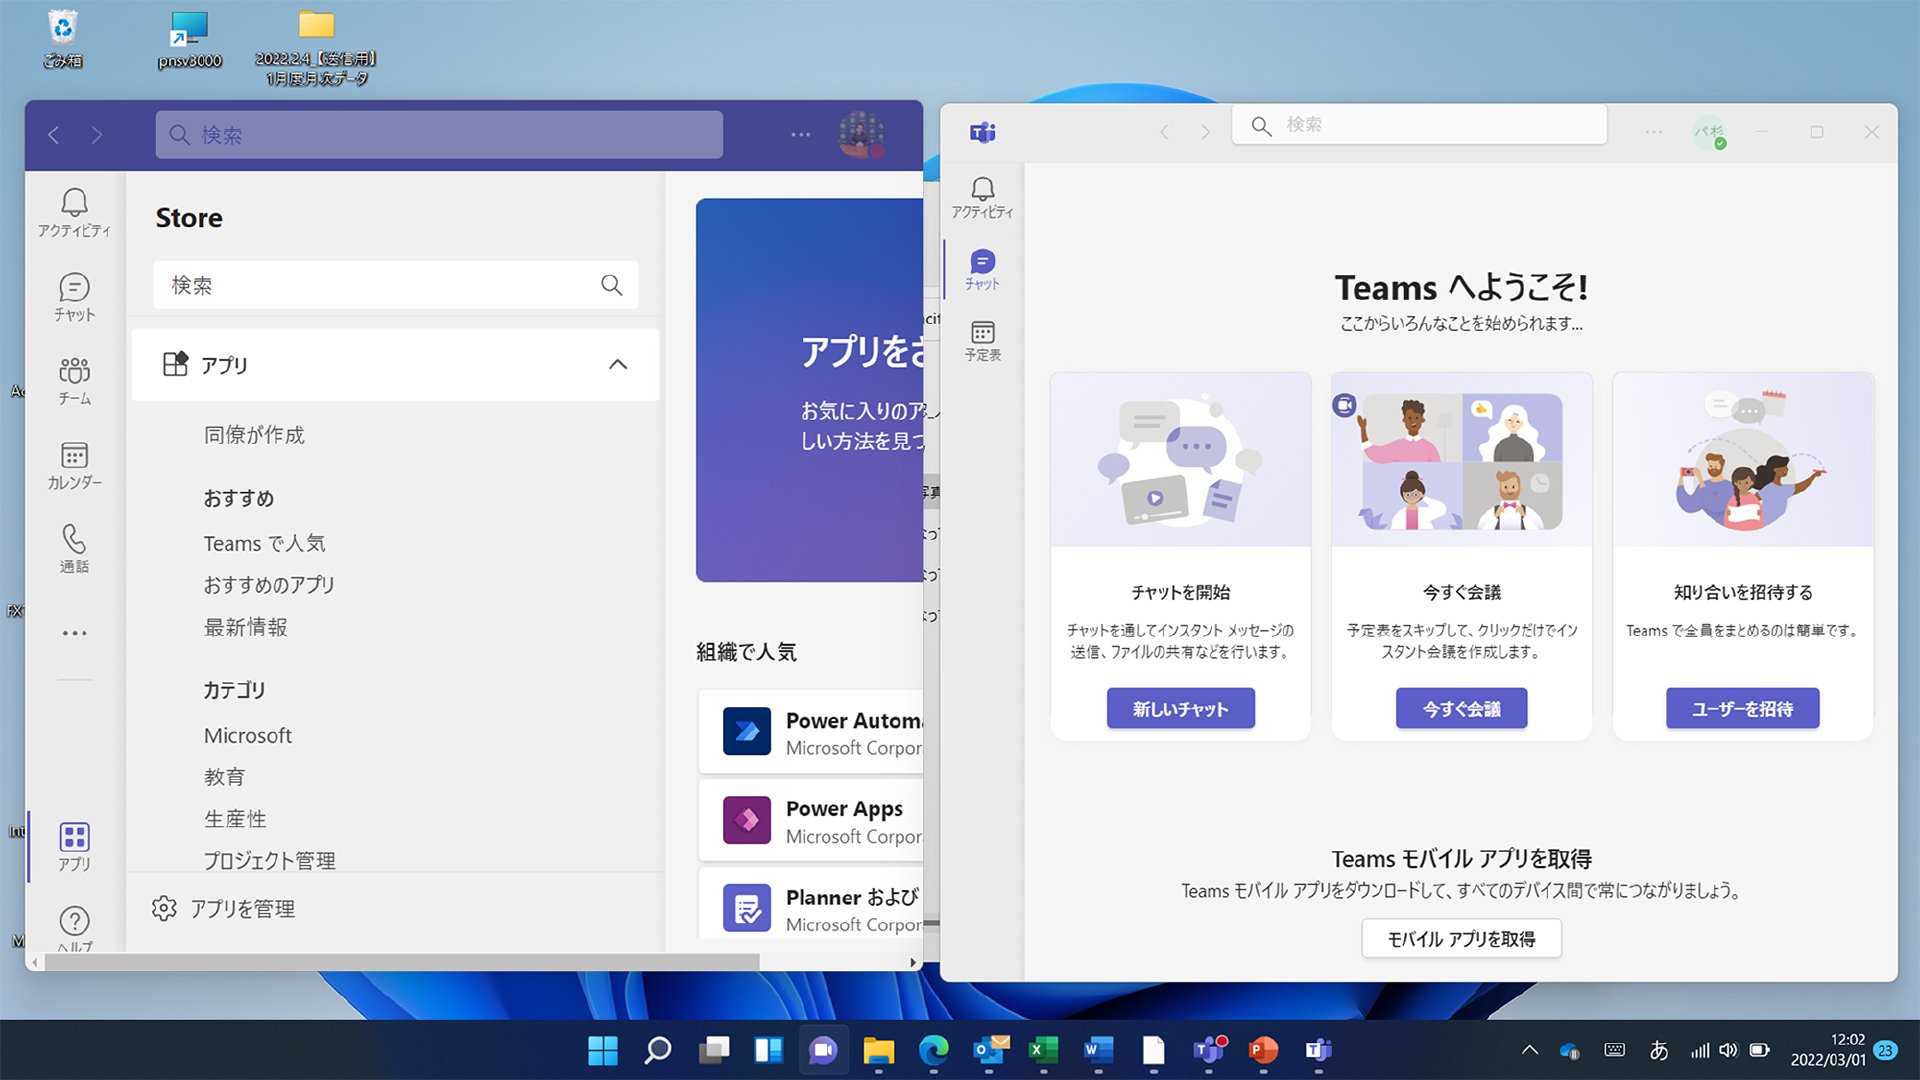The width and height of the screenshot is (1920, 1080).
Task: Select the アプリ icon in the sidebar
Action: tap(74, 846)
